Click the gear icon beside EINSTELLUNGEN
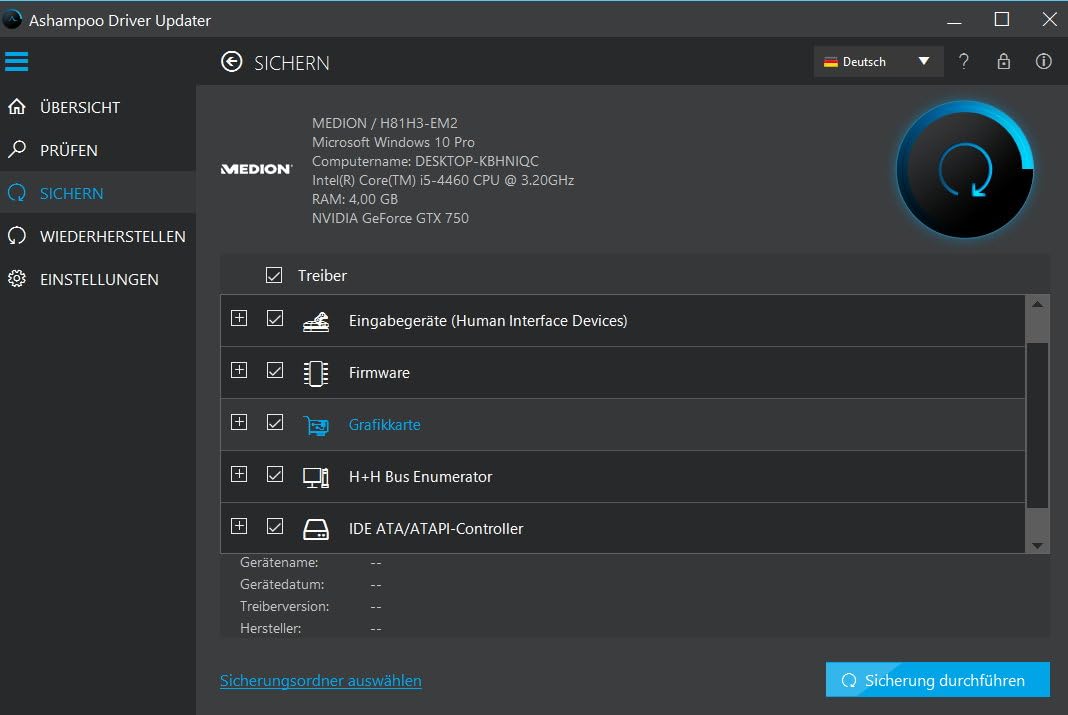Image resolution: width=1068 pixels, height=715 pixels. click(17, 279)
